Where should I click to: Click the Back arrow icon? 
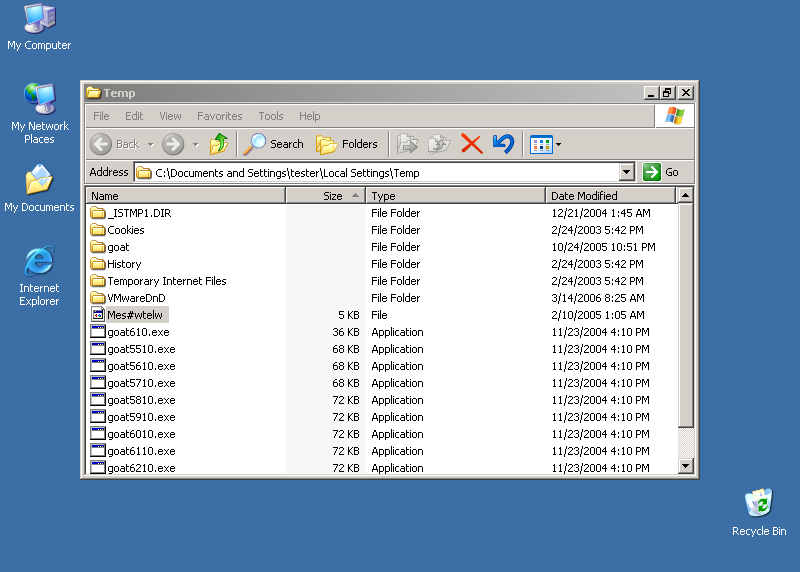[x=101, y=144]
